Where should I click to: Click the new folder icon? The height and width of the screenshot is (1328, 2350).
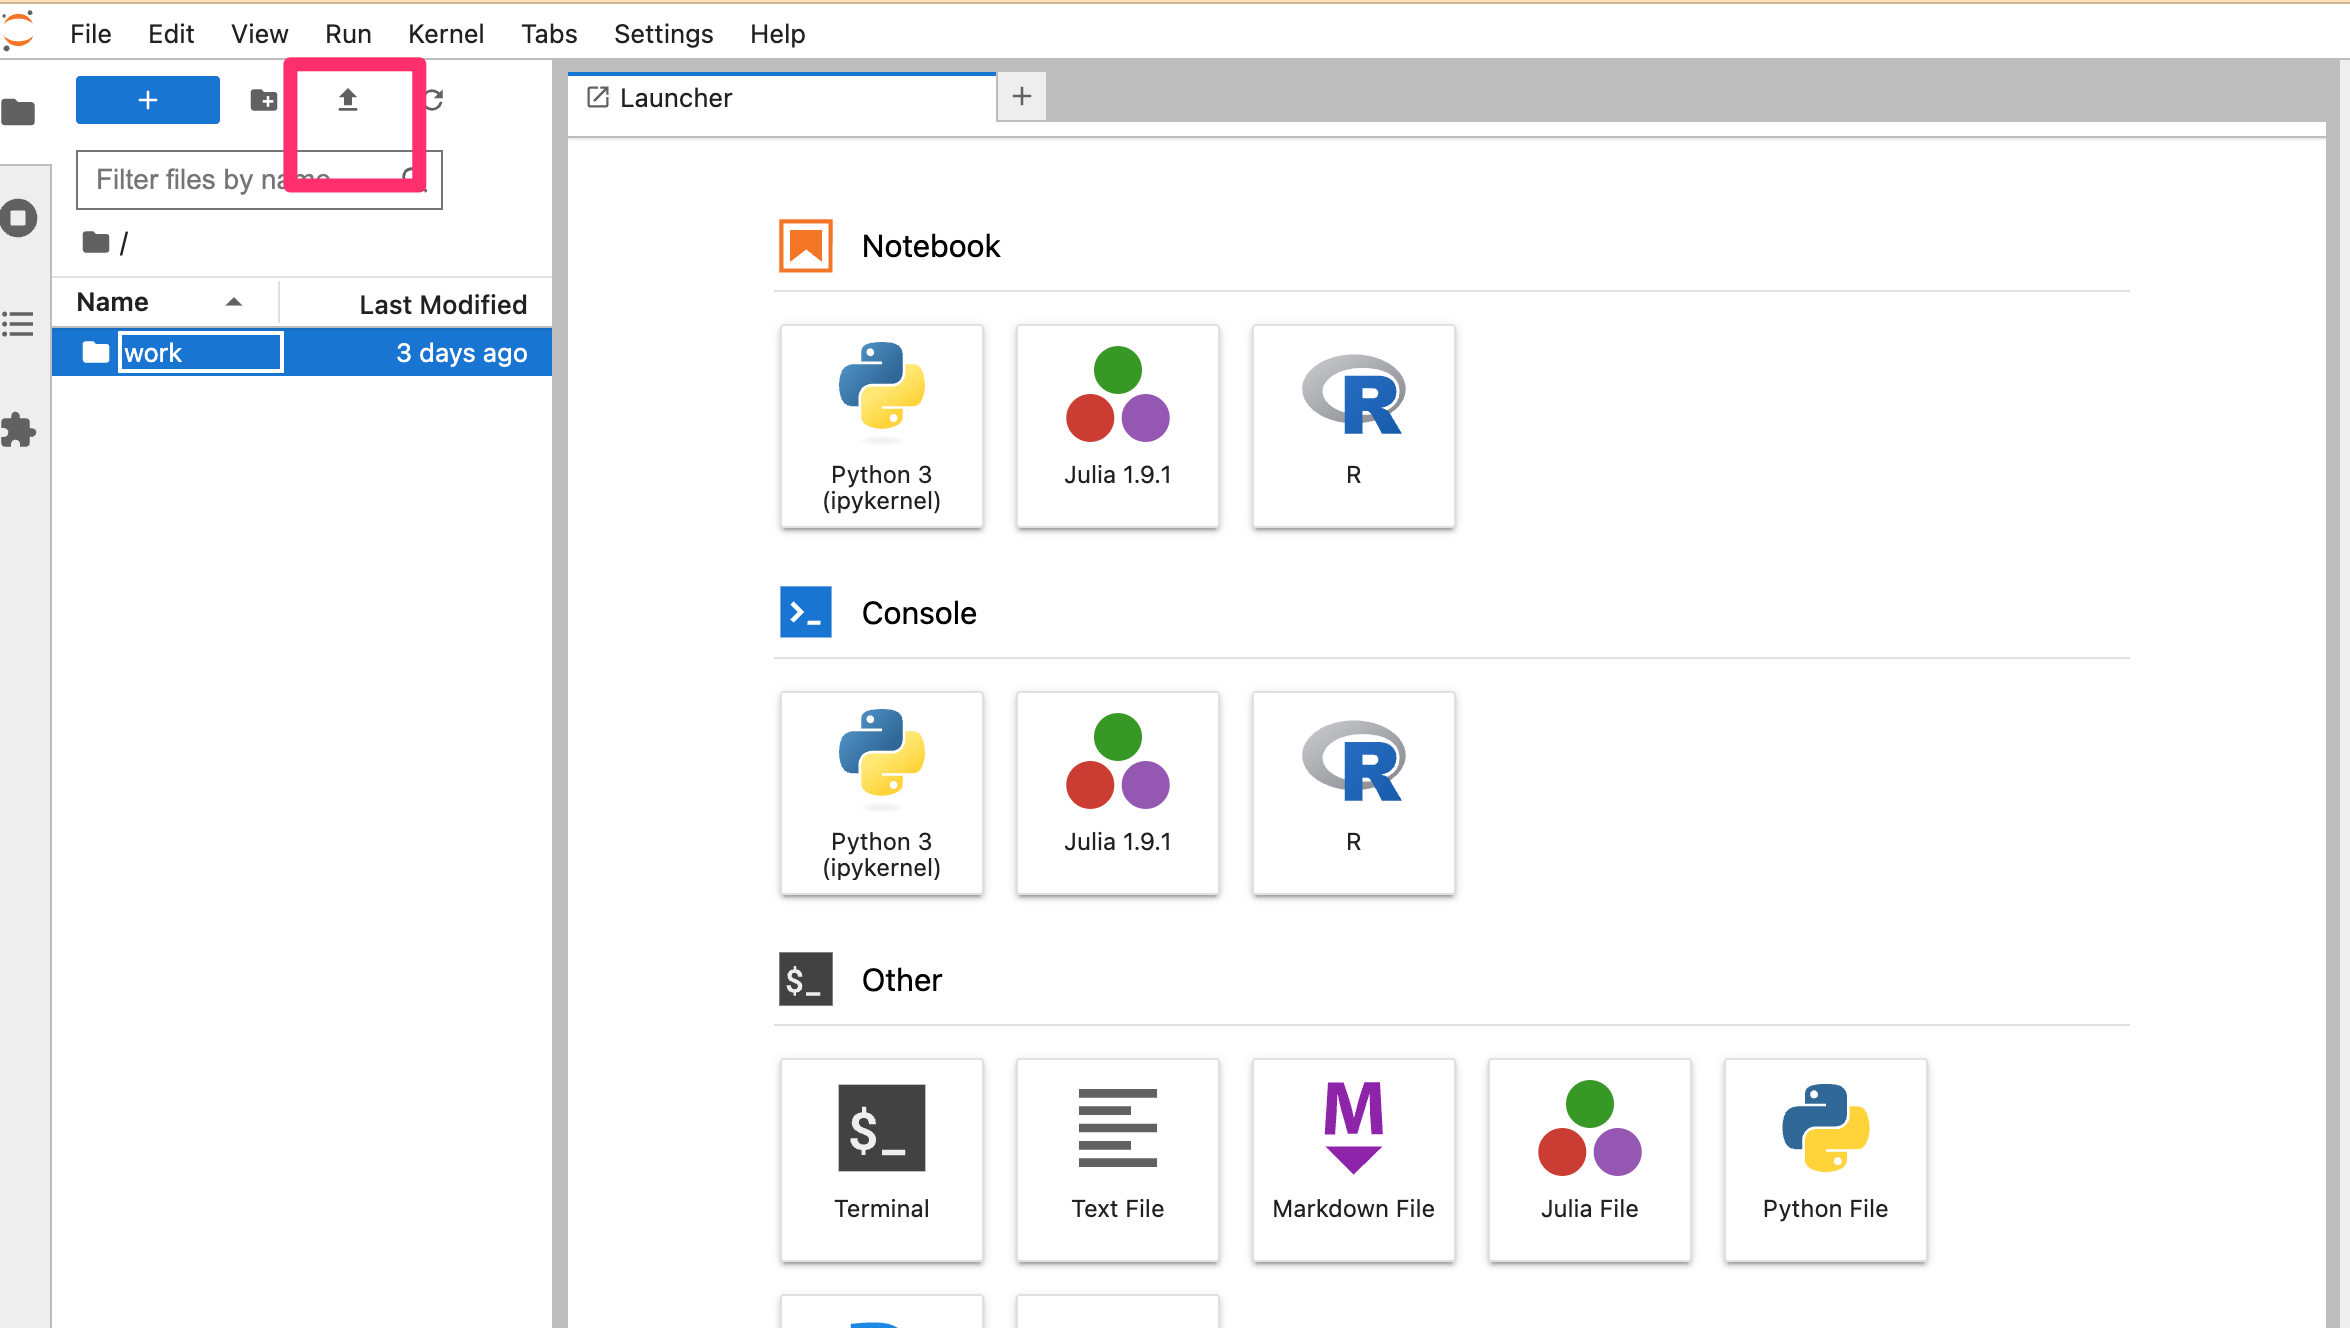tap(264, 100)
